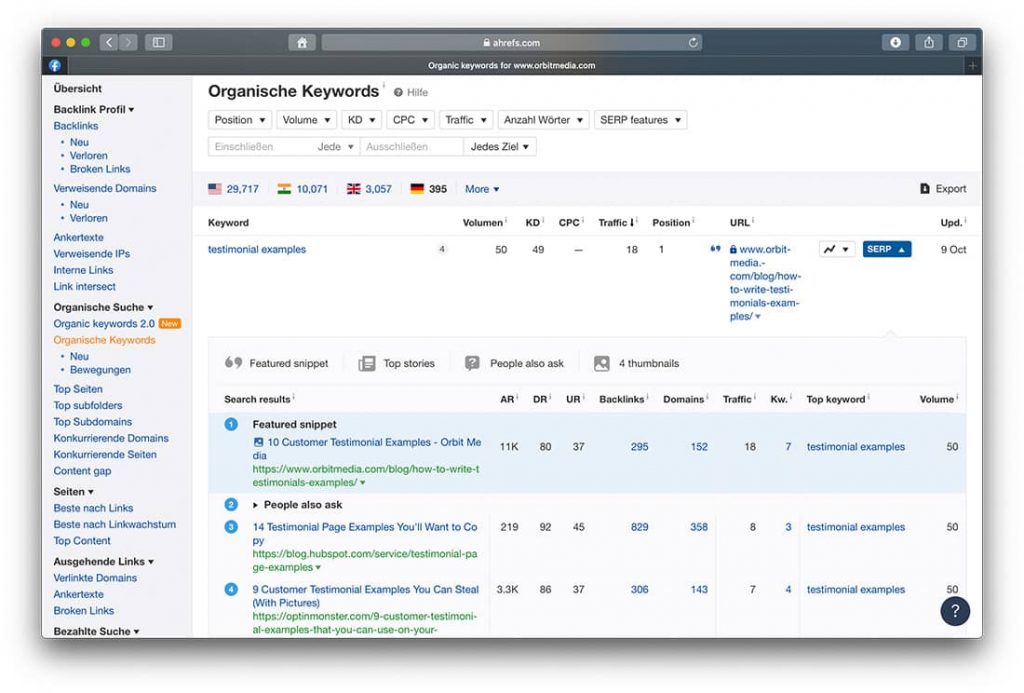1024x693 pixels.
Task: Open the Safari home page icon
Action: 302,42
